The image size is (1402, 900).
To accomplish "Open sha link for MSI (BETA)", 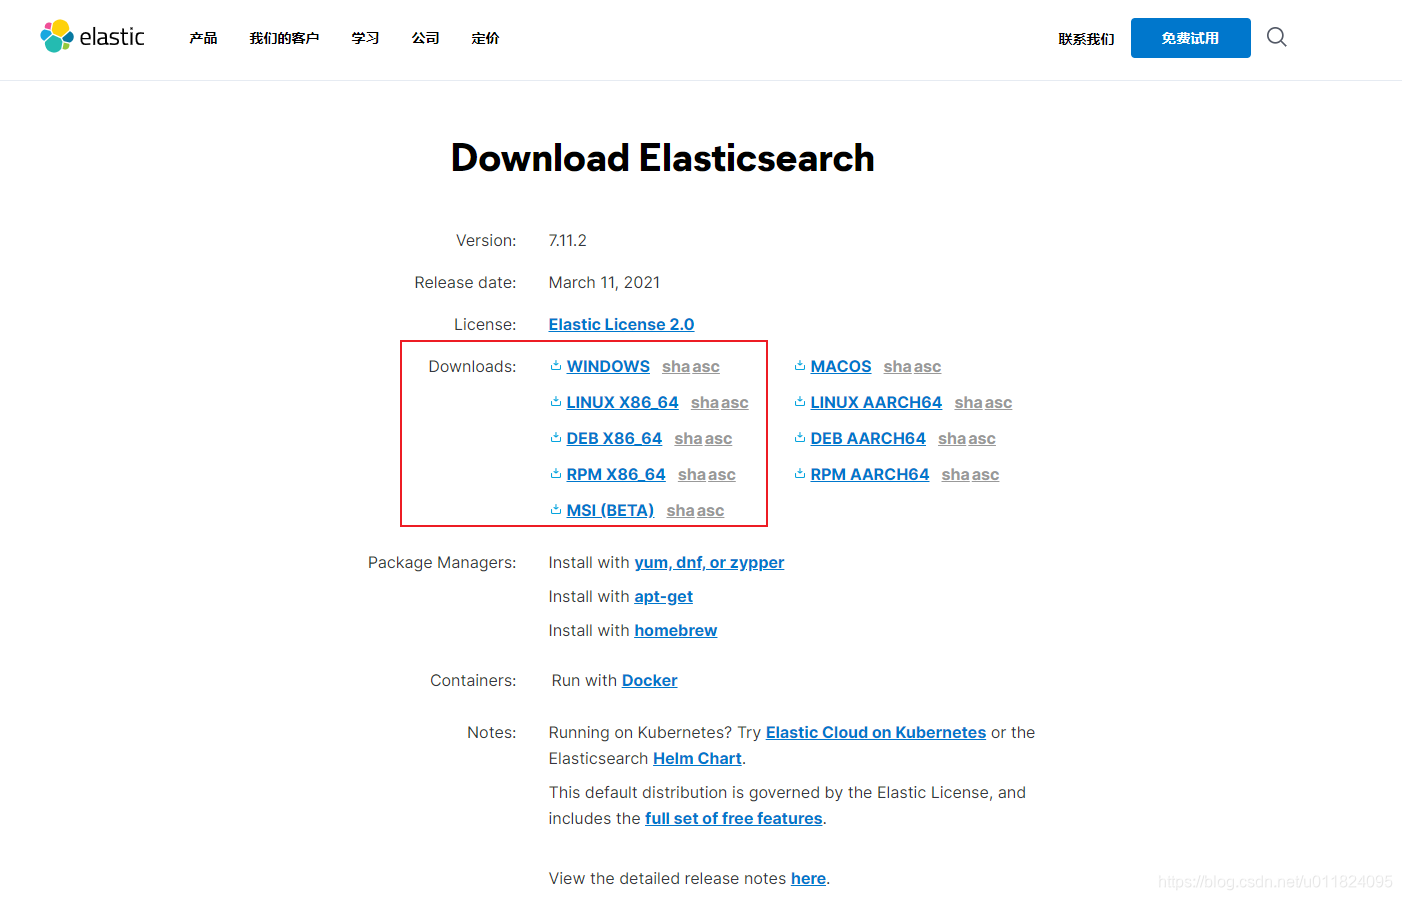I will tap(680, 511).
